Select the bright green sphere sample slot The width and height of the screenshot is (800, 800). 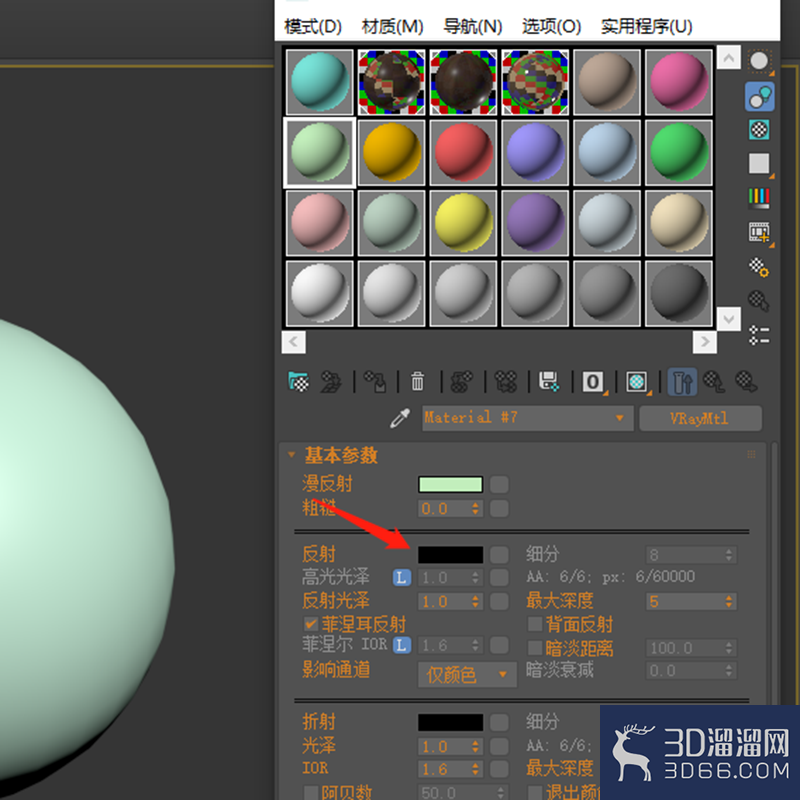(679, 152)
